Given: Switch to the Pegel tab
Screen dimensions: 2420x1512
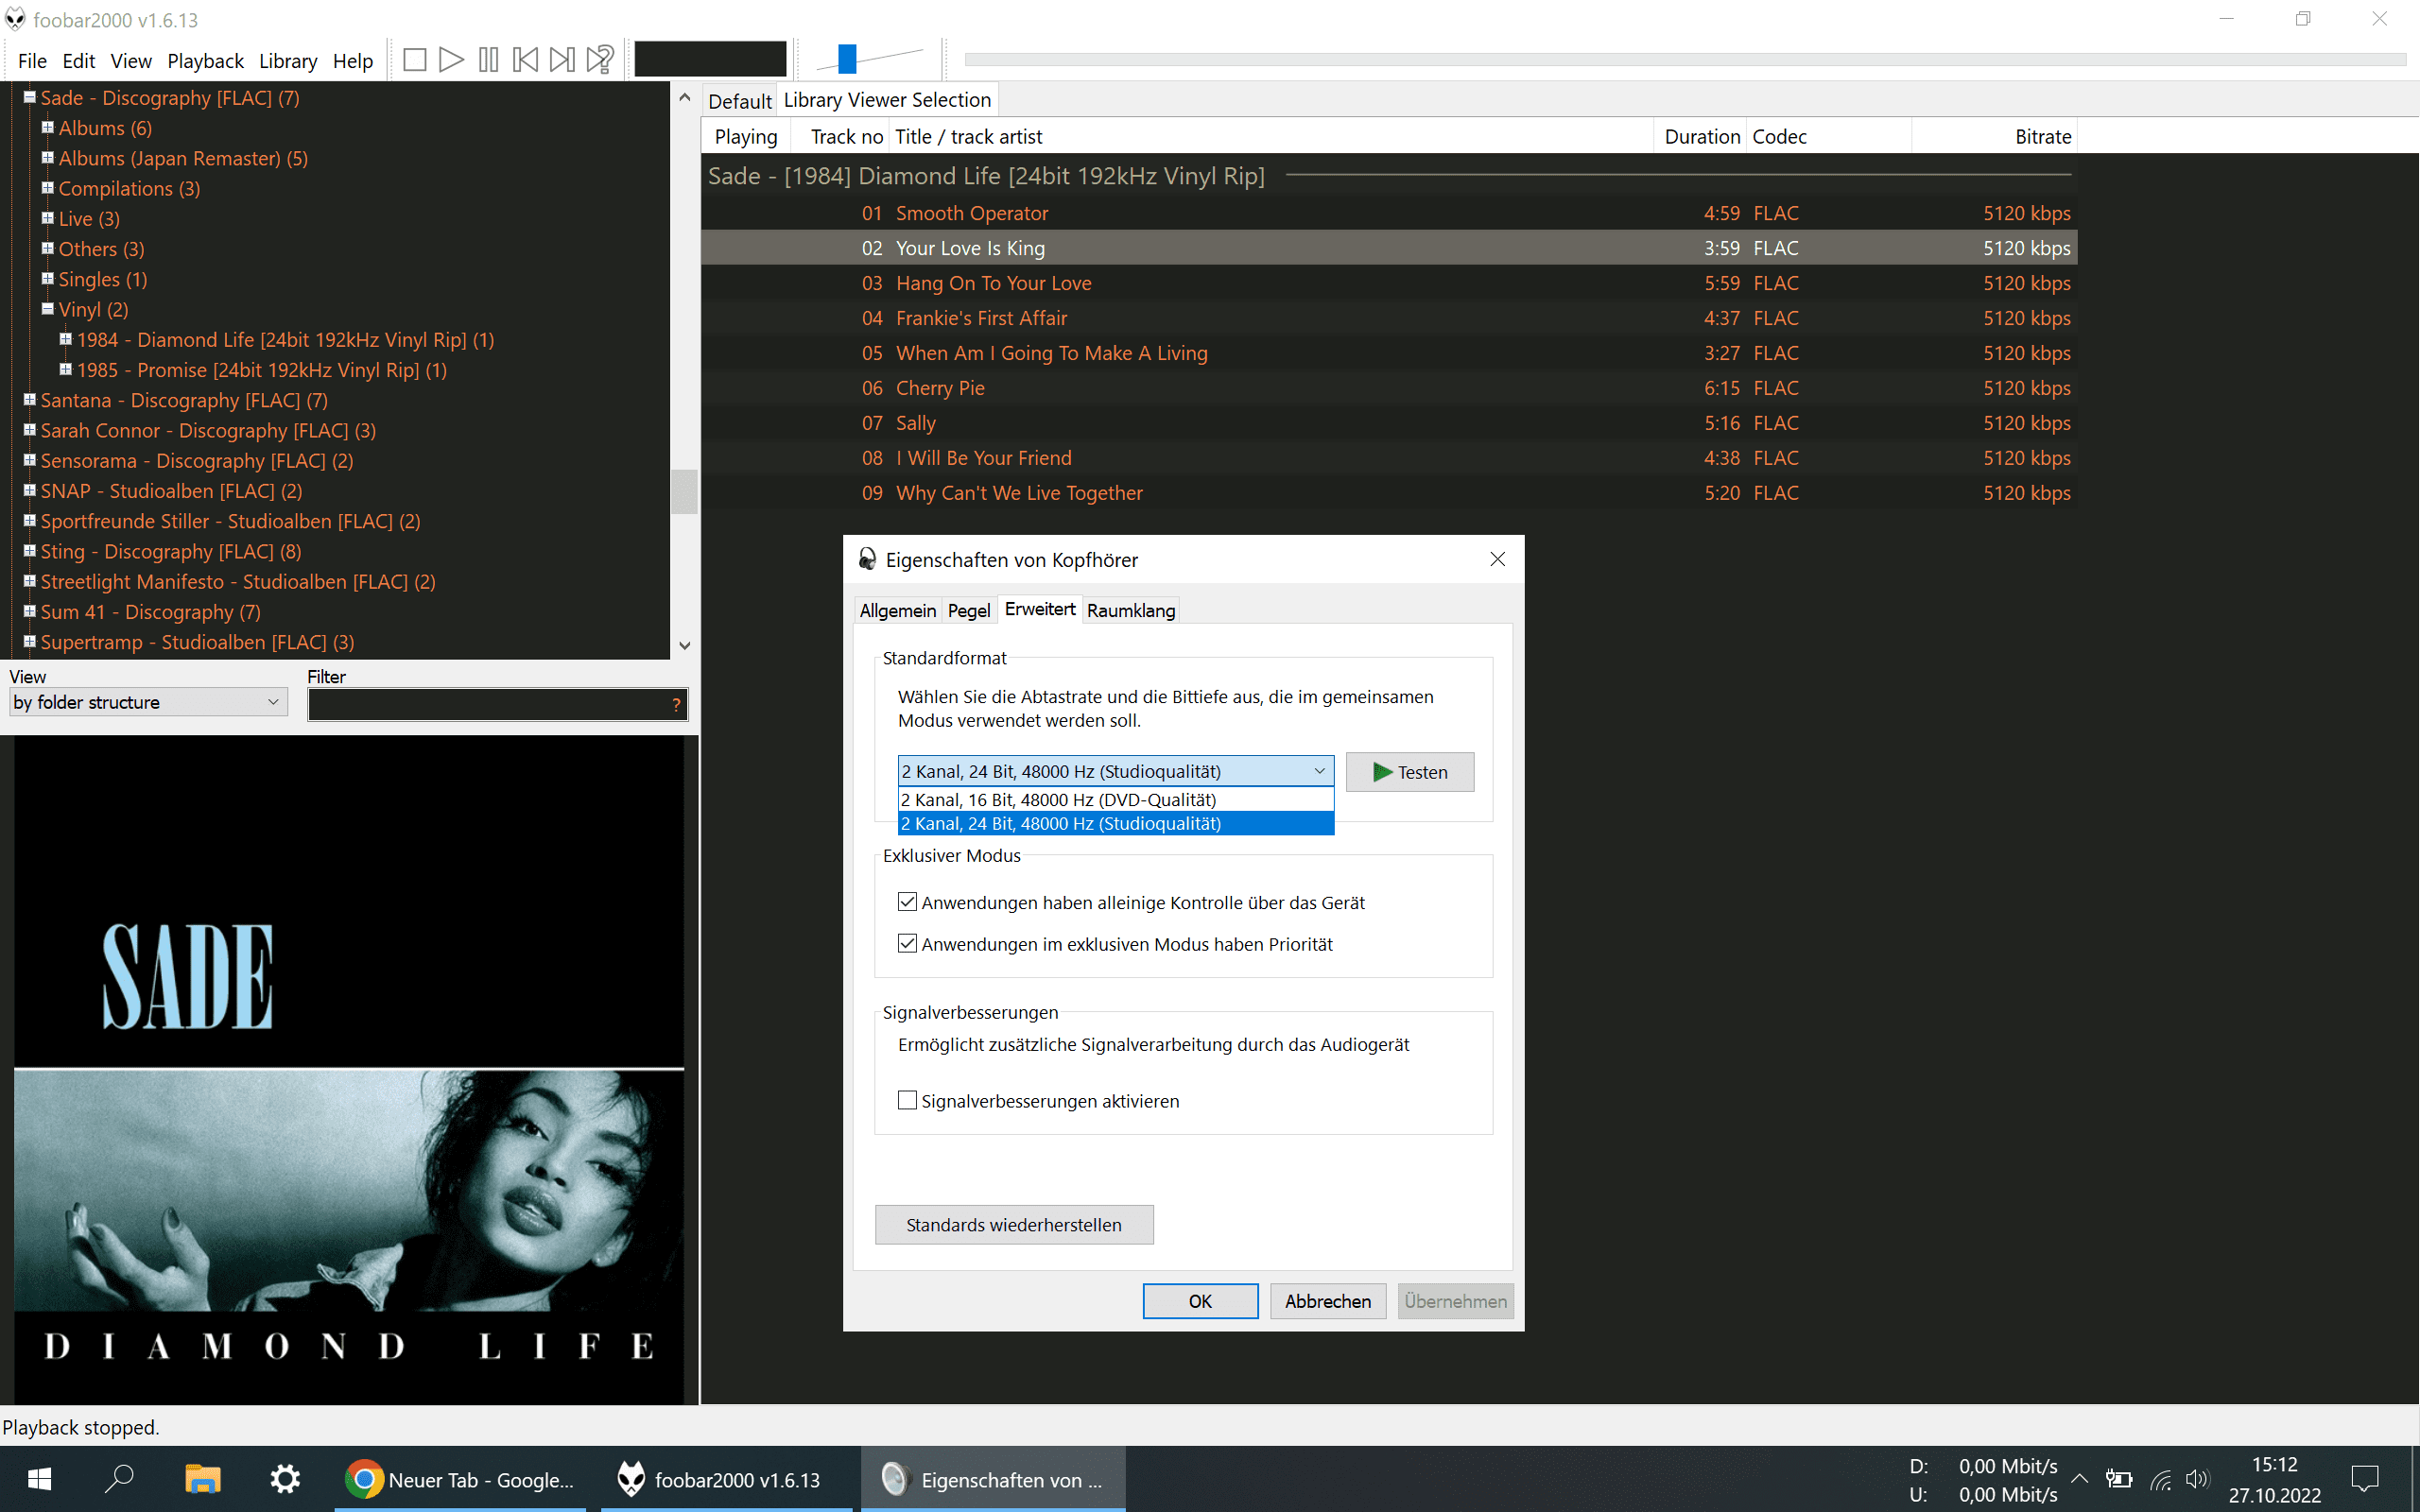Looking at the screenshot, I should (968, 610).
